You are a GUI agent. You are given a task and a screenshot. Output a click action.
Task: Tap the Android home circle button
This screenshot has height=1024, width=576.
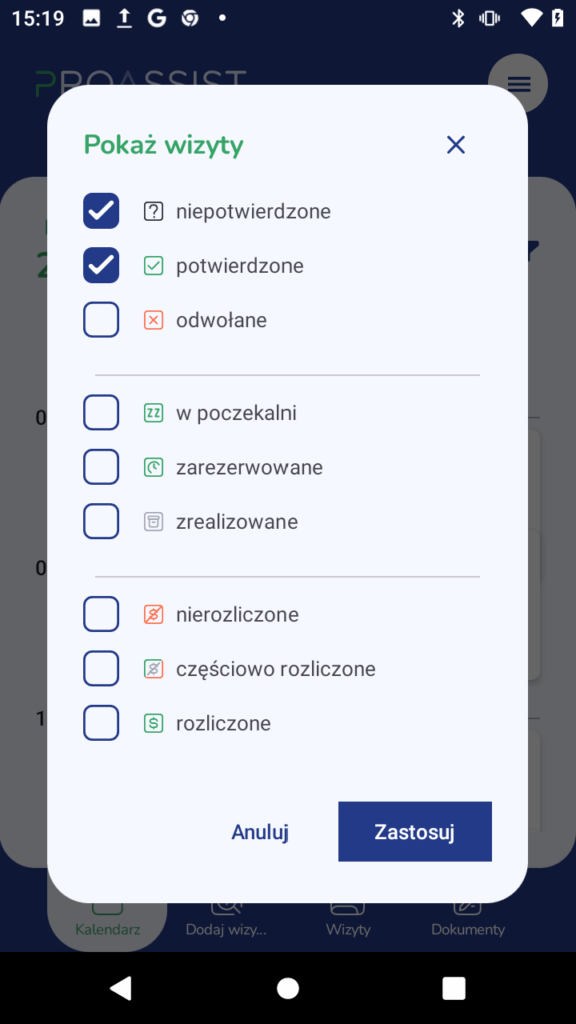(288, 987)
